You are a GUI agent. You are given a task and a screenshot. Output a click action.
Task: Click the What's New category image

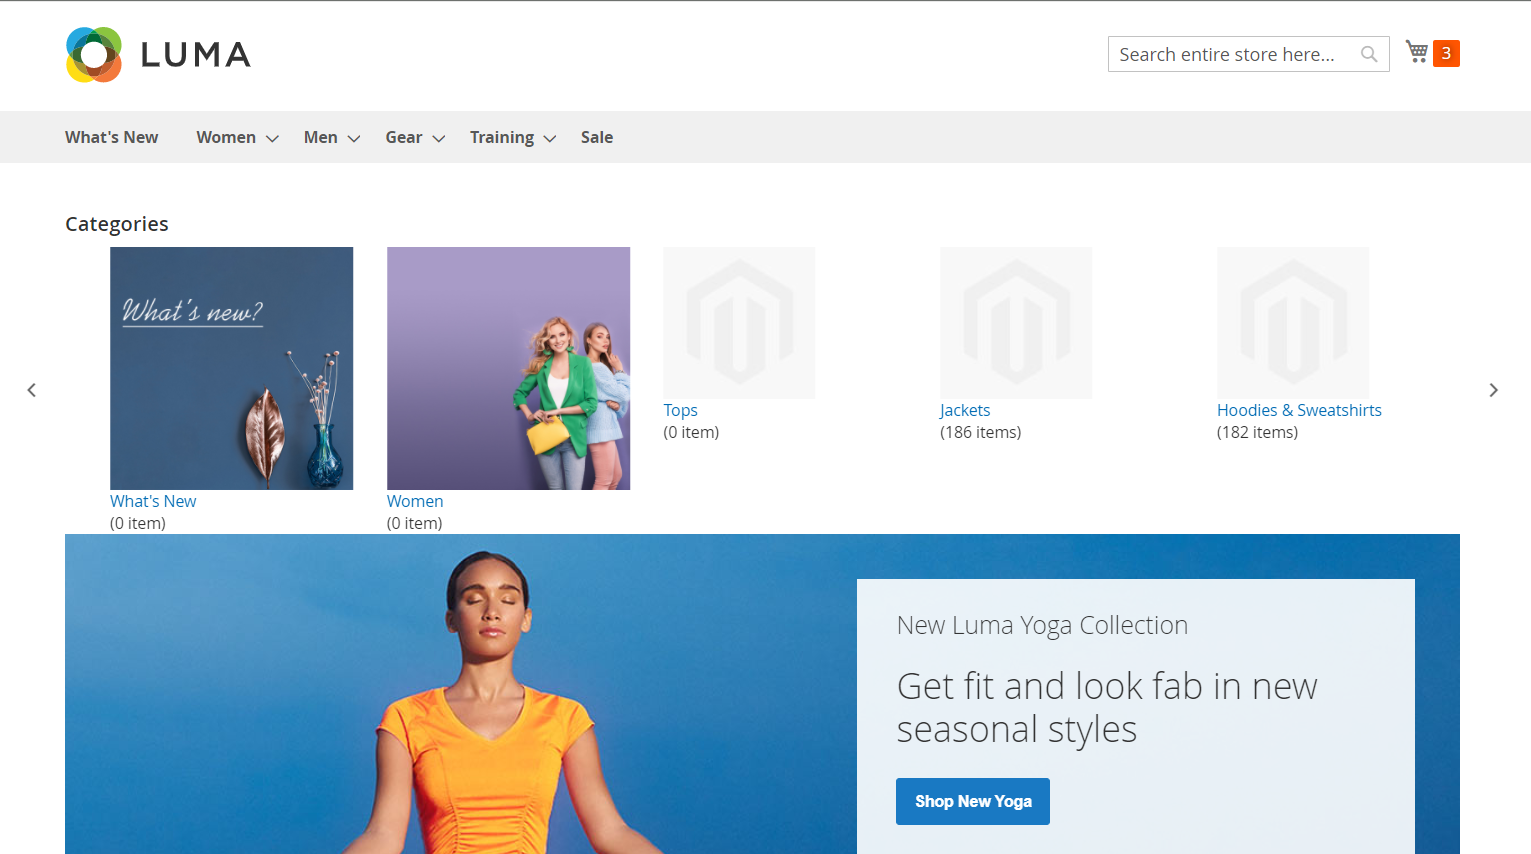[x=231, y=368]
